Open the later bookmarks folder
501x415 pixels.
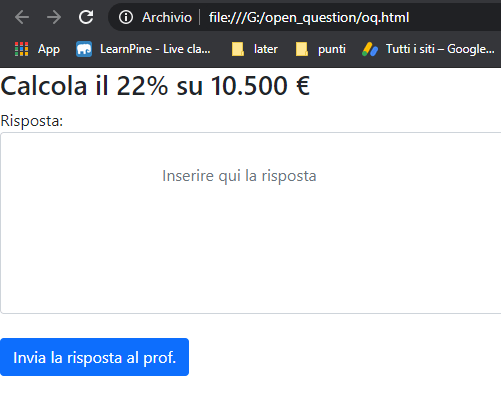pos(255,49)
